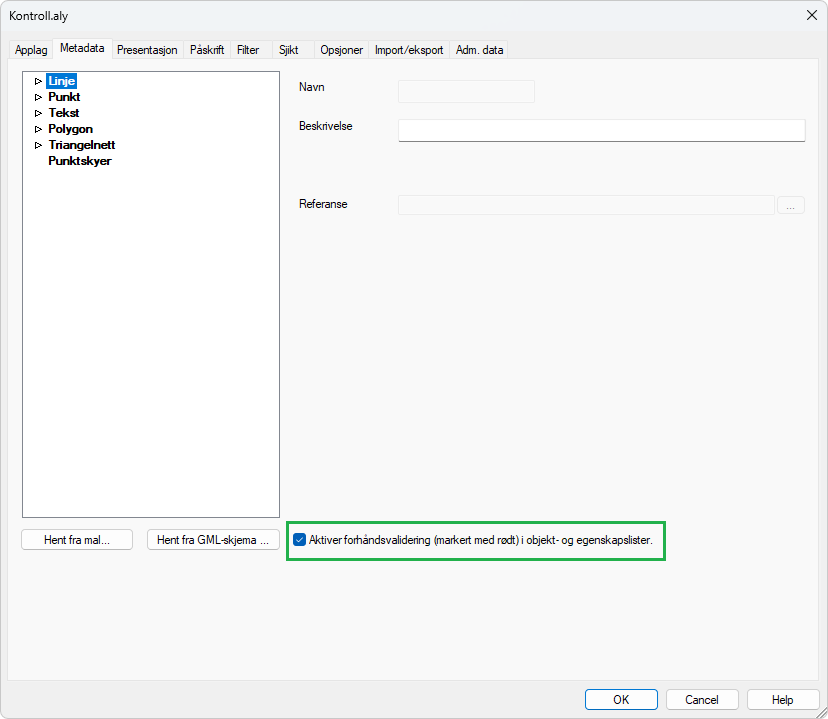The width and height of the screenshot is (828, 719).
Task: Expand the Linje tree node
Action: (38, 81)
